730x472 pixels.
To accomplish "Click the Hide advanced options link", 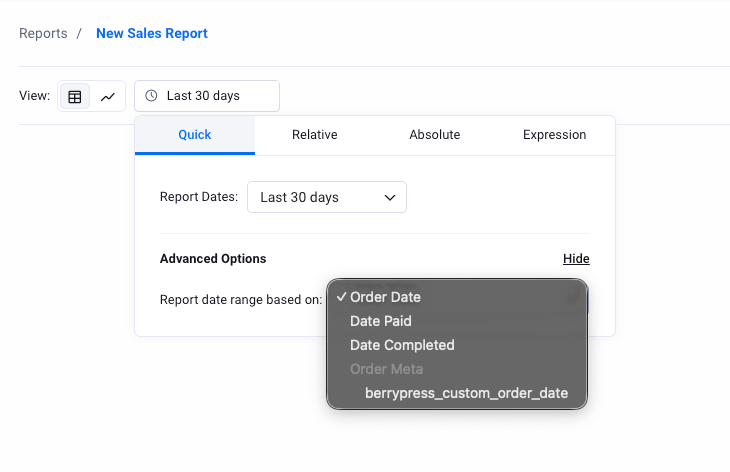I will point(576,258).
